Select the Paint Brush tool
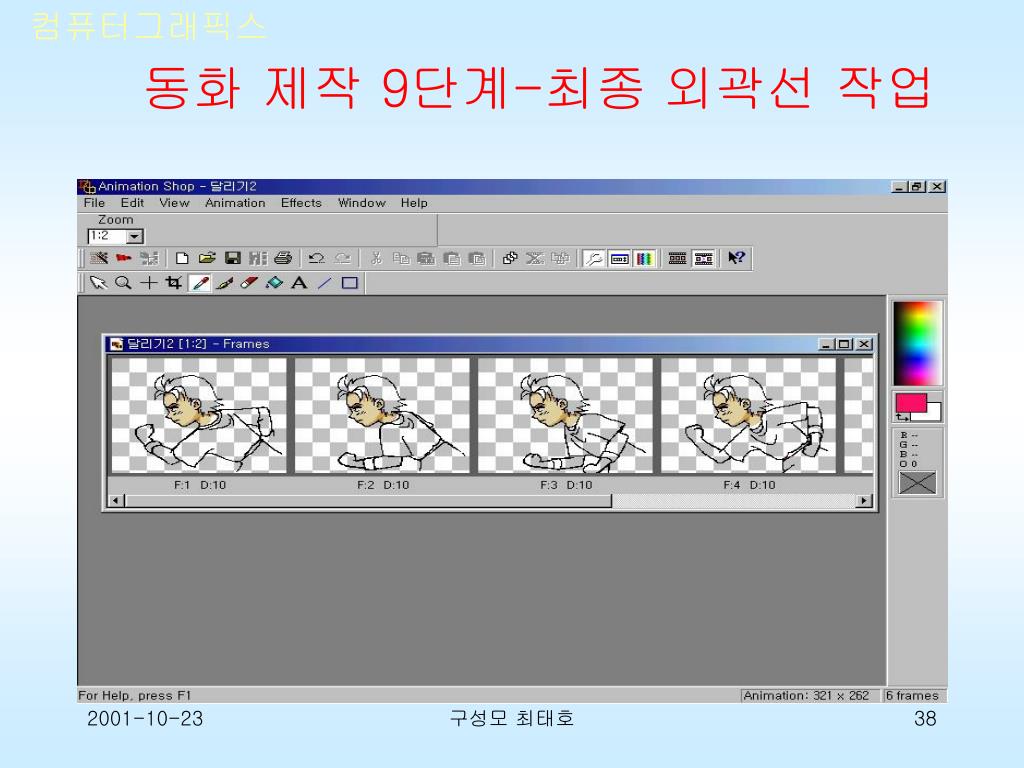This screenshot has height=768, width=1024. click(225, 283)
